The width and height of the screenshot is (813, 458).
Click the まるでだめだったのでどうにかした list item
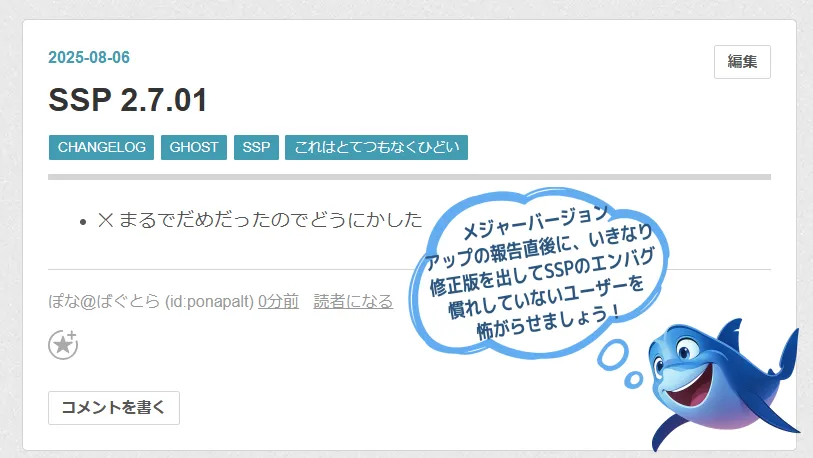pos(260,220)
